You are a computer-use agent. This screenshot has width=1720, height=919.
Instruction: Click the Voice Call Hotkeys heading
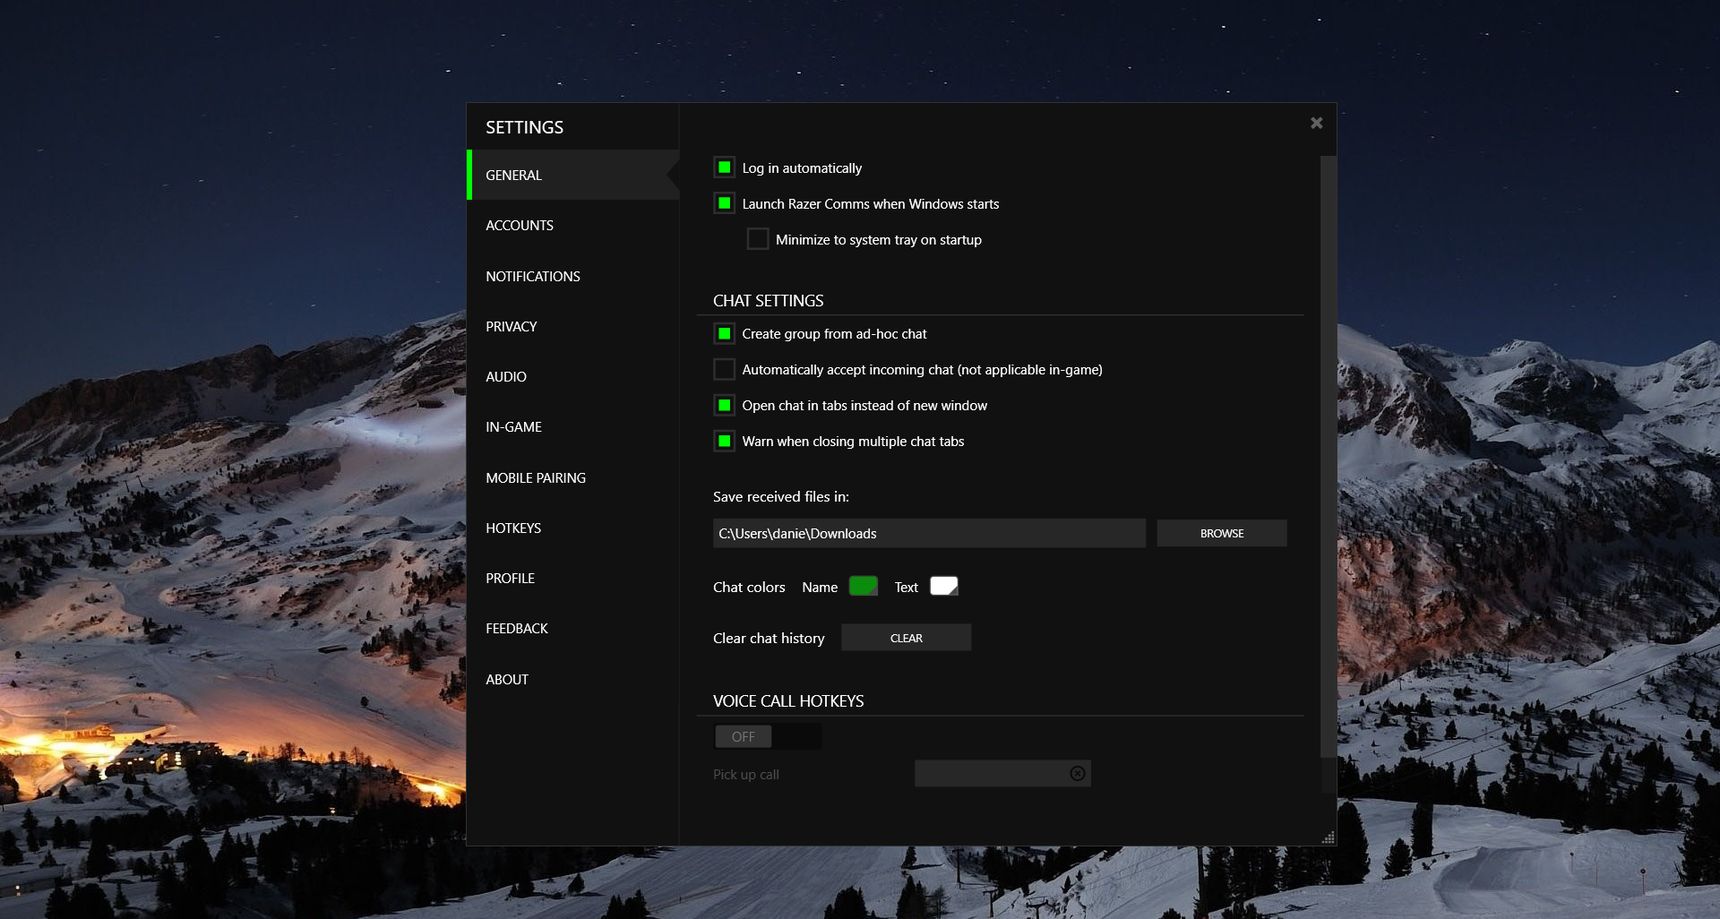(x=788, y=701)
